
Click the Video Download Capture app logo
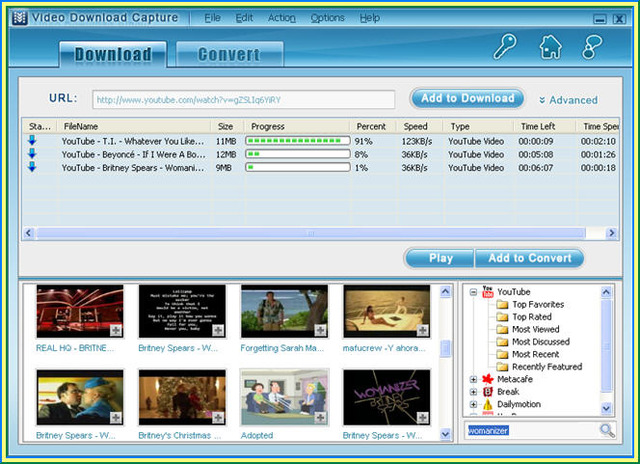[20, 18]
